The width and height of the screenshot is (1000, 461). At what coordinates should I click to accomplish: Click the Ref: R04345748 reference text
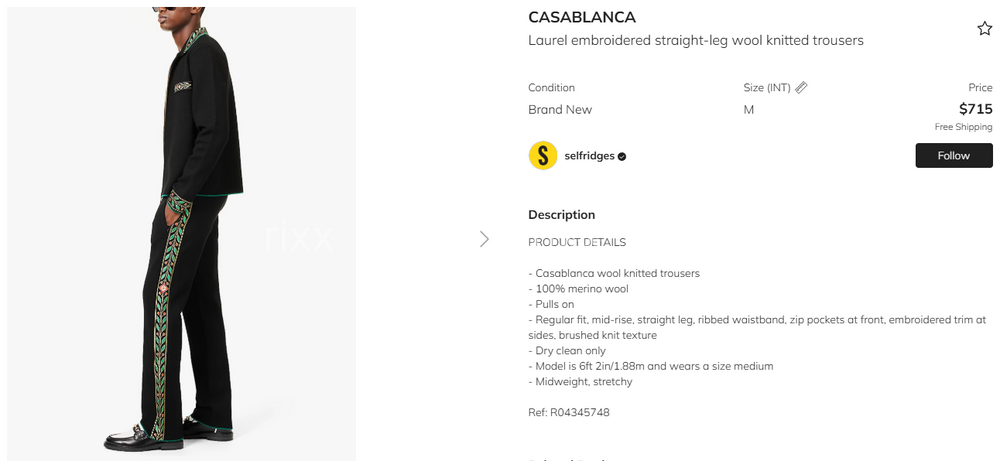tap(568, 412)
